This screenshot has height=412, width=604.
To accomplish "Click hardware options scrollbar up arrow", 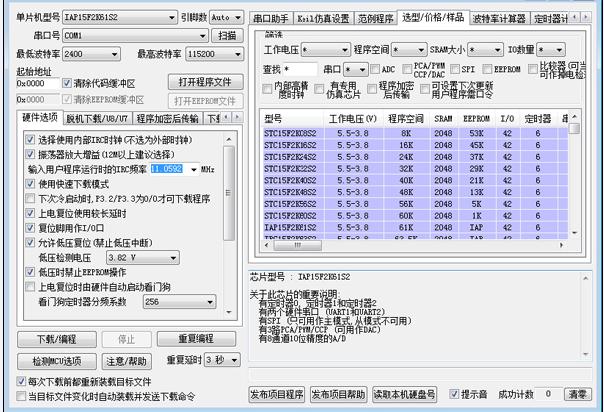I will [x=229, y=139].
